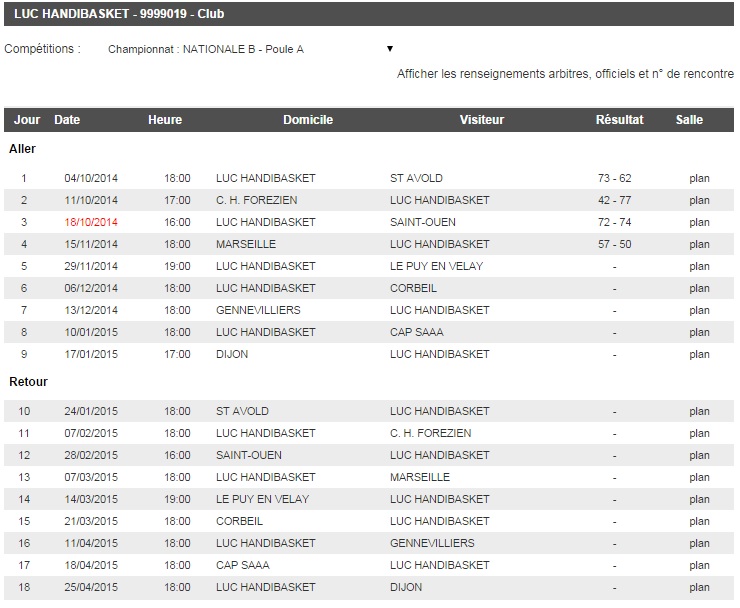Open the plan link for the DIJON match on 17/01/2015
Viewport: 740px width, 608px height.
point(699,355)
